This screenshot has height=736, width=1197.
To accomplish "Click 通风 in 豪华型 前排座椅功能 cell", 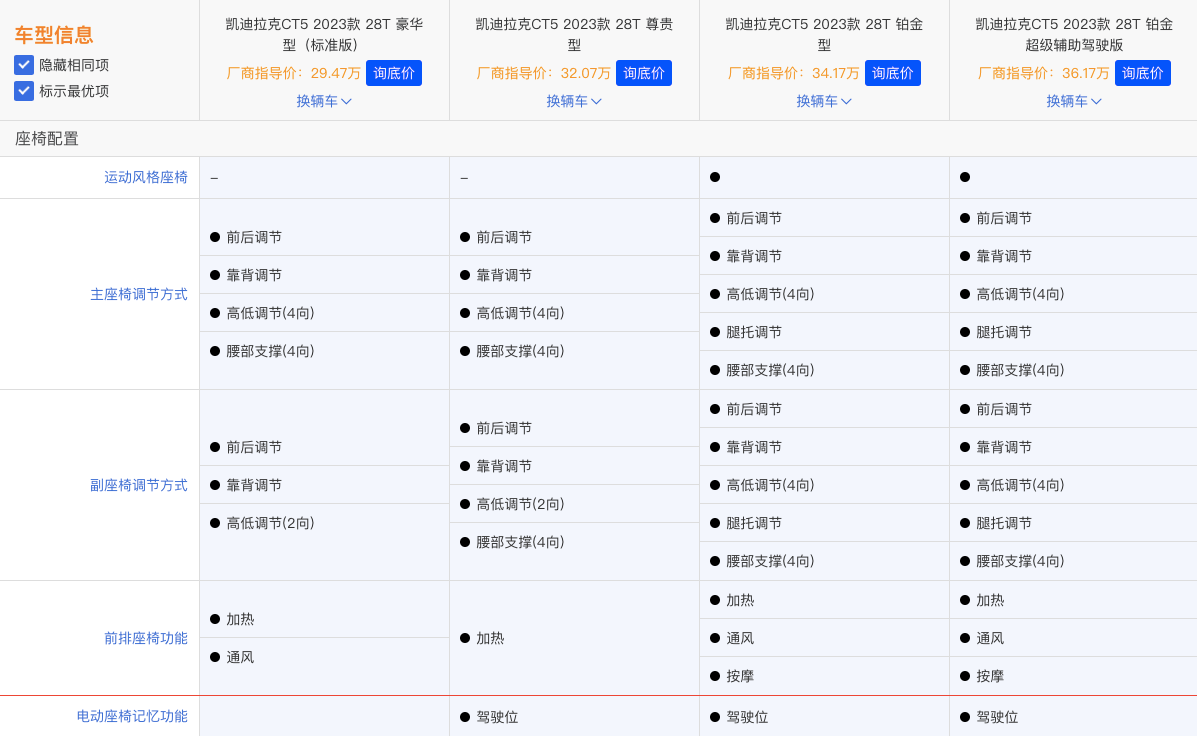I will click(240, 657).
